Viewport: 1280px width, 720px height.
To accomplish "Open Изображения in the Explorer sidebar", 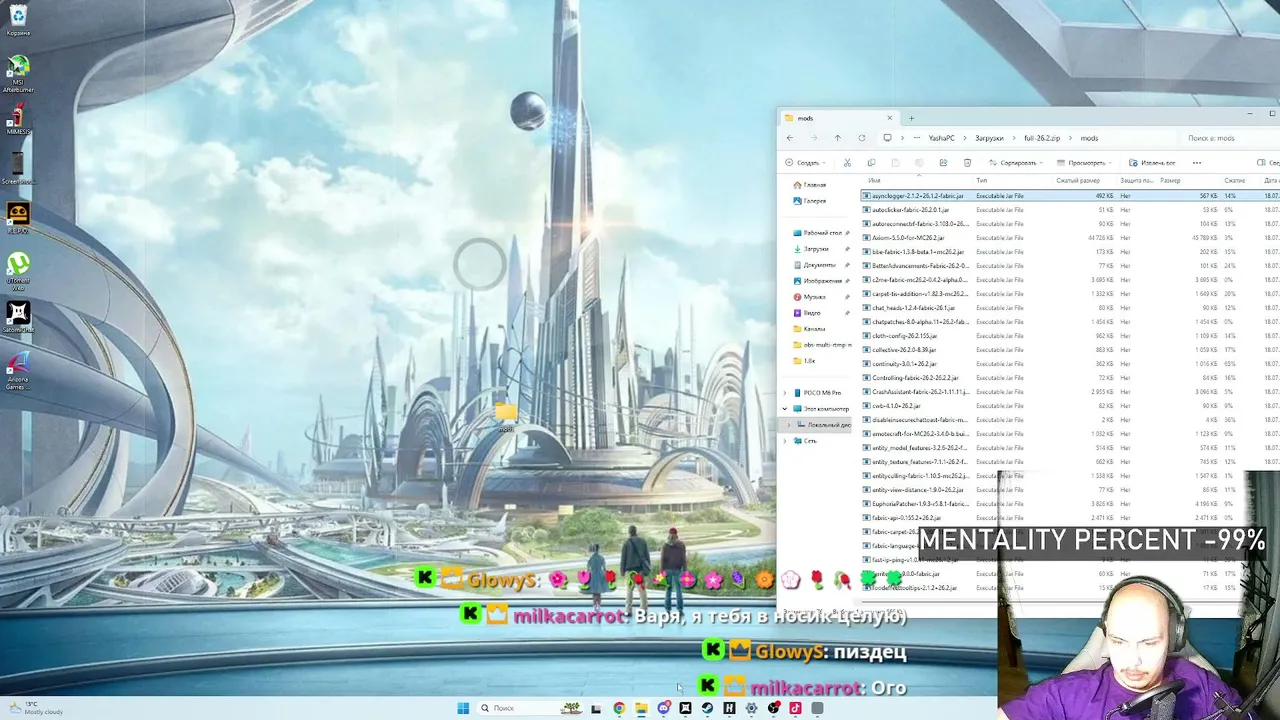I will (x=822, y=281).
